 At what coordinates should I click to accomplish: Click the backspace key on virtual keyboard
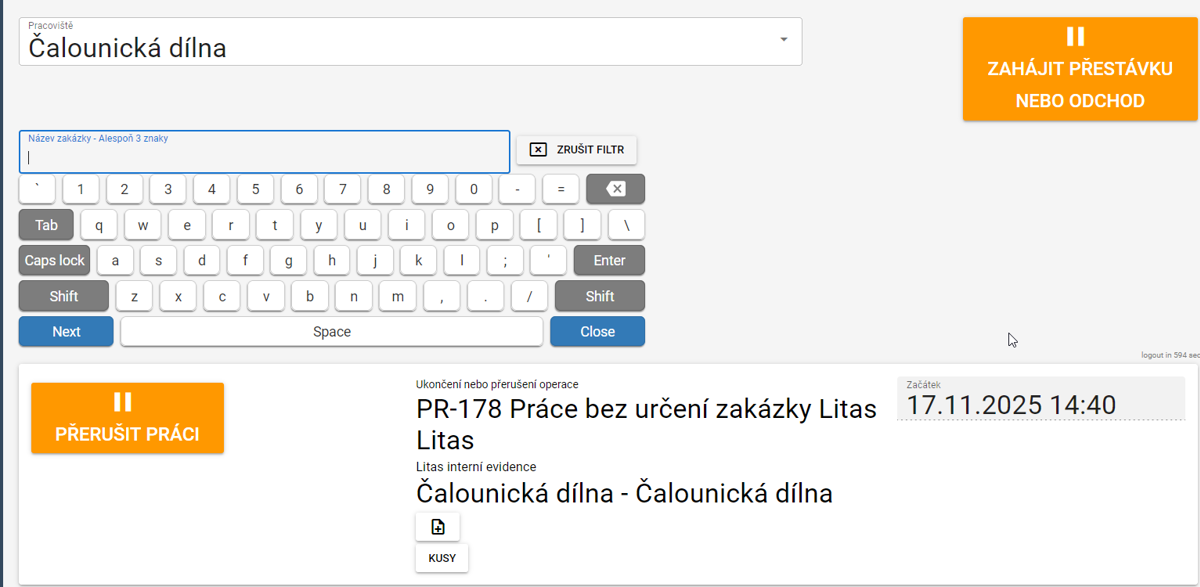point(615,189)
